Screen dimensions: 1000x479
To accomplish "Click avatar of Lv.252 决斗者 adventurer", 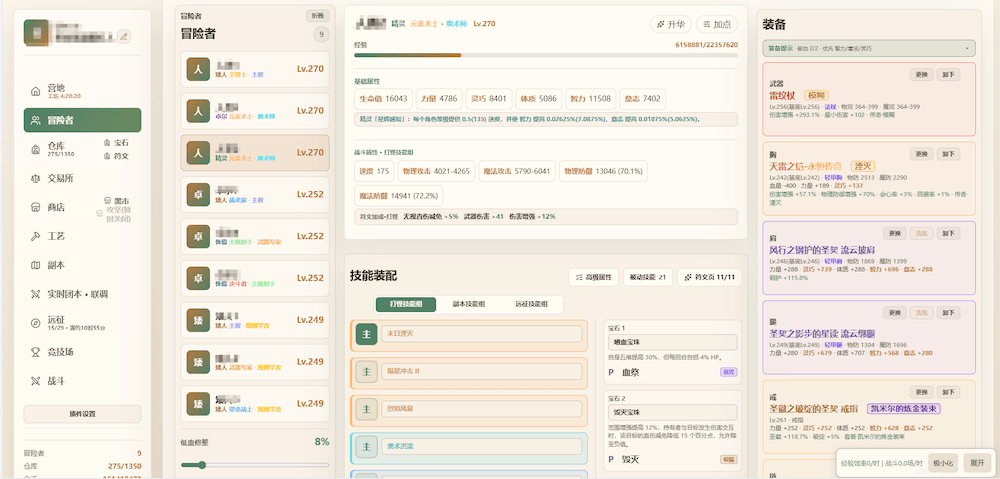I will (x=198, y=278).
